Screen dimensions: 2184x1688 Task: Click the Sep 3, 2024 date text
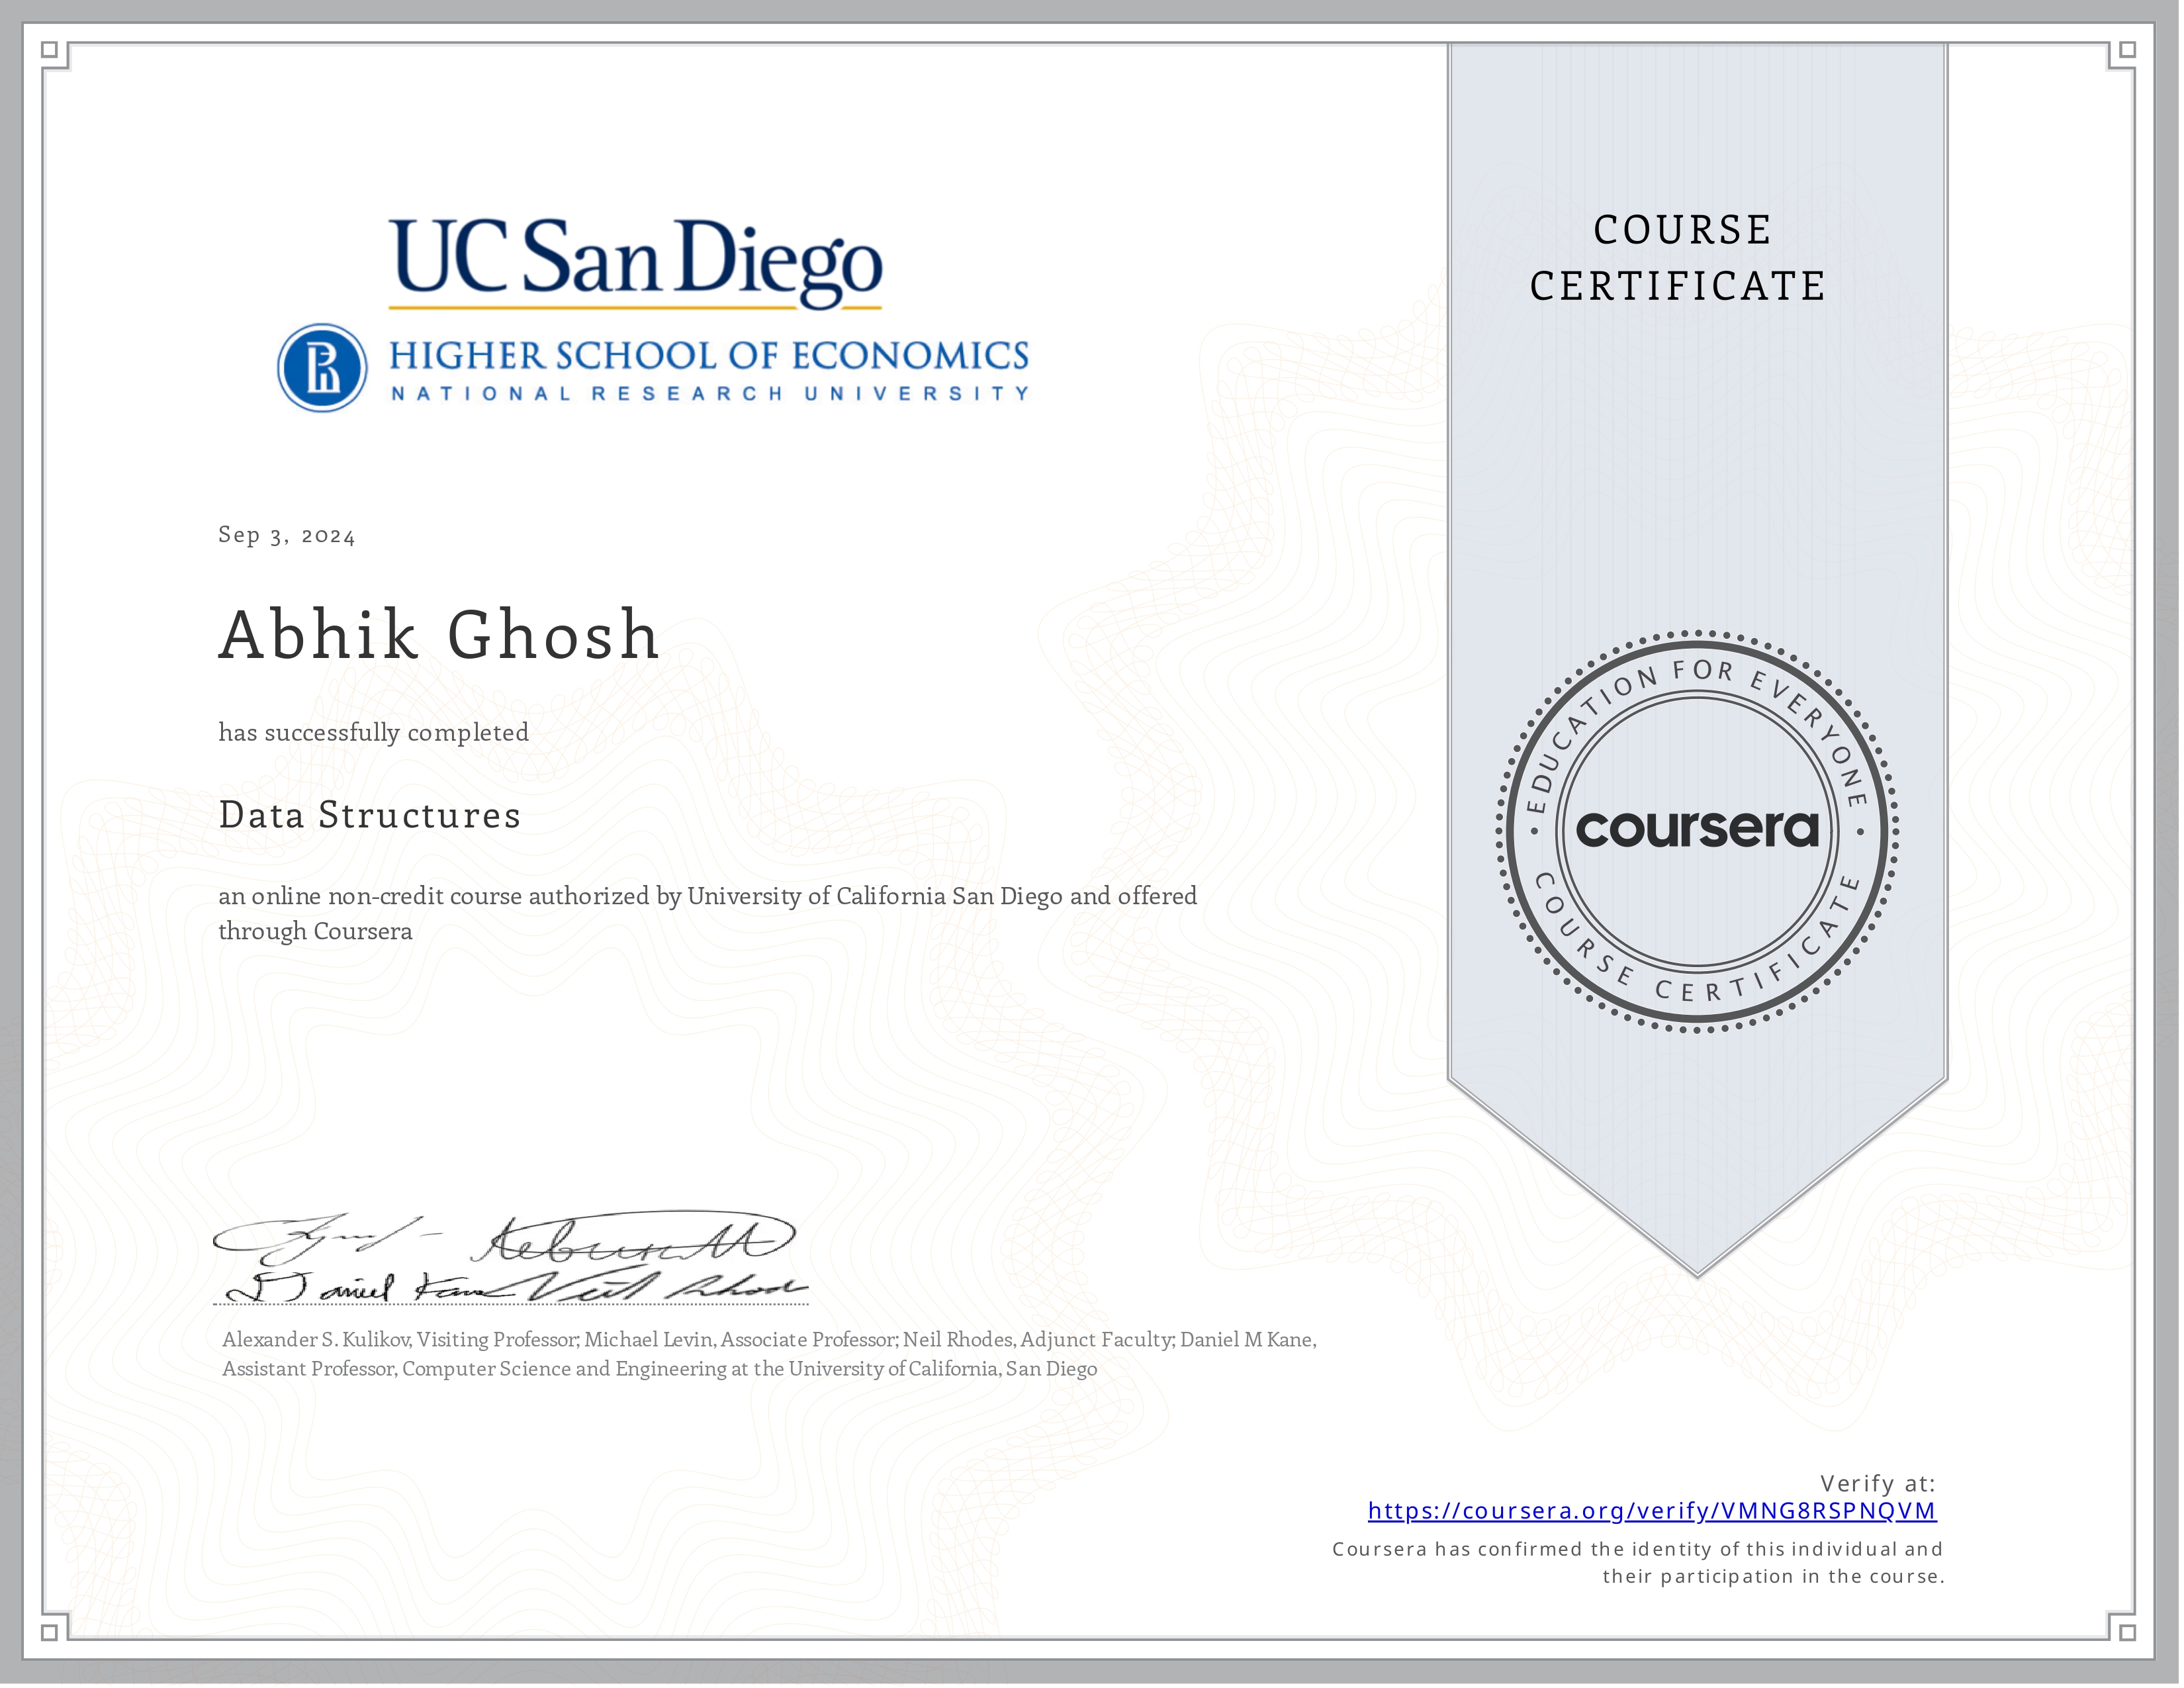287,536
